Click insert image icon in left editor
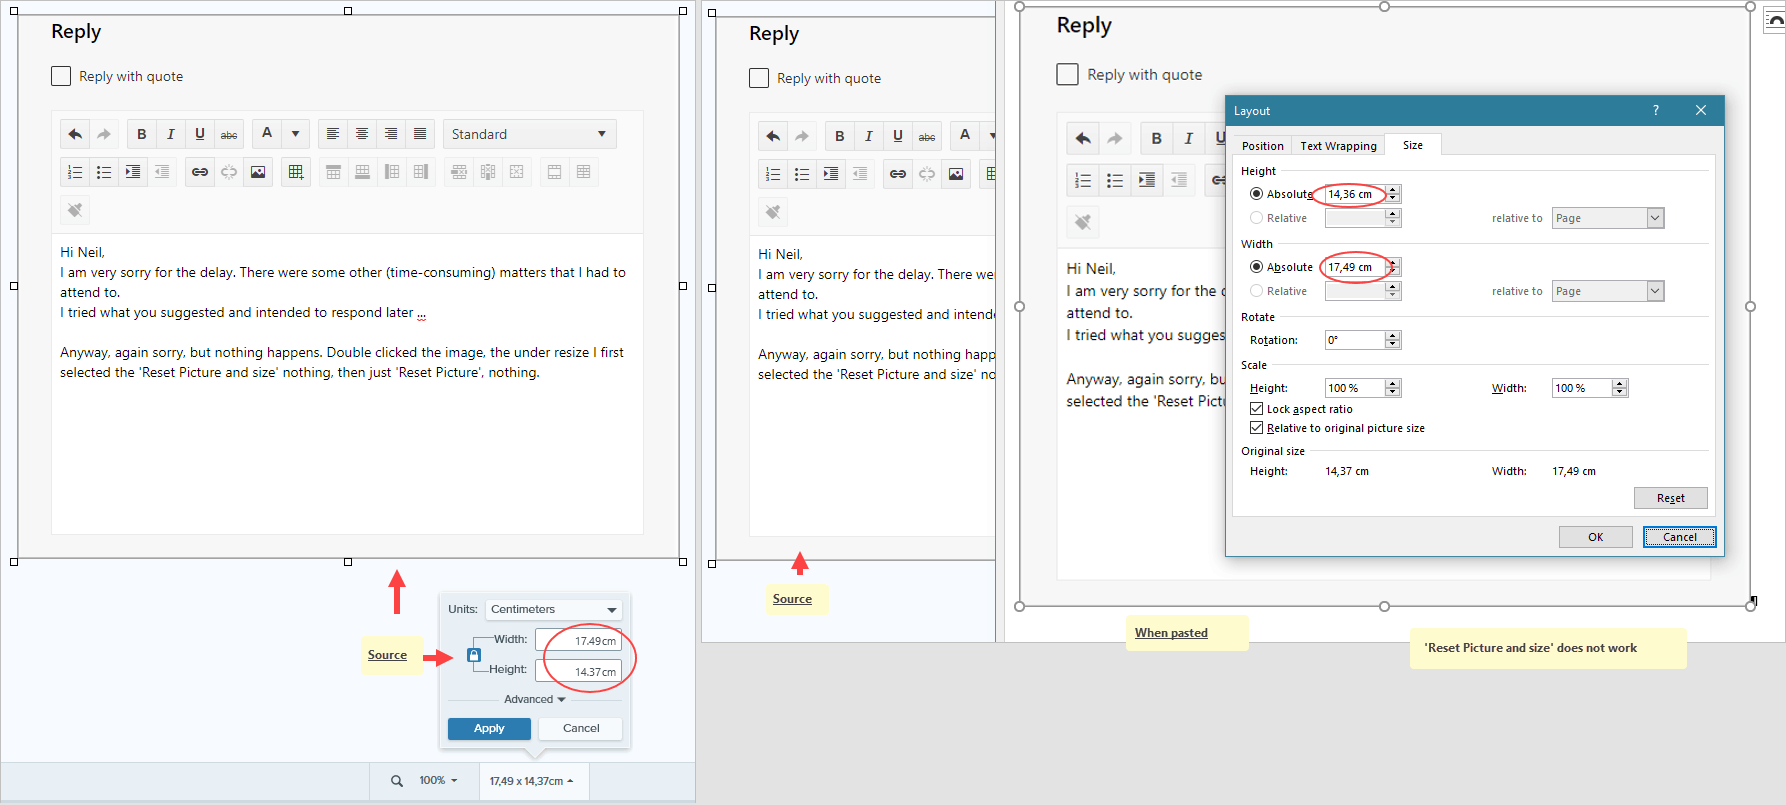Viewport: 1786px width, 805px height. (258, 172)
